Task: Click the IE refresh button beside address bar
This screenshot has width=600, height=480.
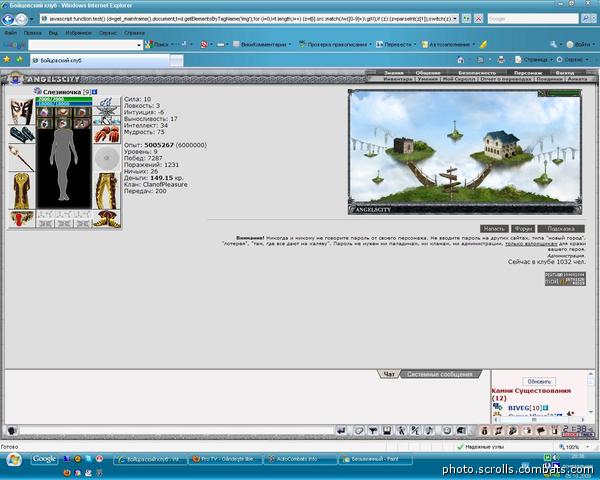Action: [466, 18]
